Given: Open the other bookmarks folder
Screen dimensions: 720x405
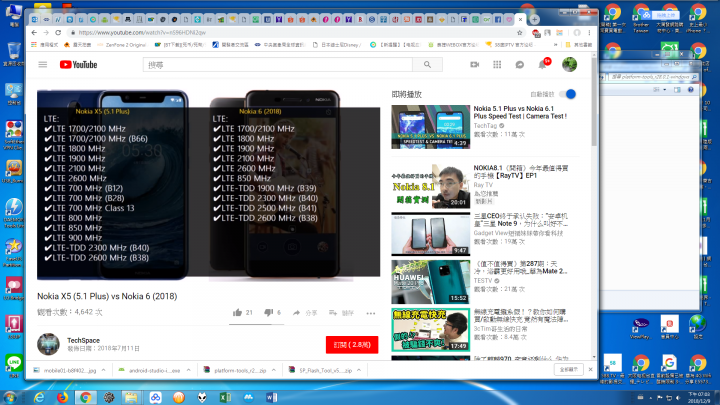Looking at the screenshot, I should tap(579, 45).
